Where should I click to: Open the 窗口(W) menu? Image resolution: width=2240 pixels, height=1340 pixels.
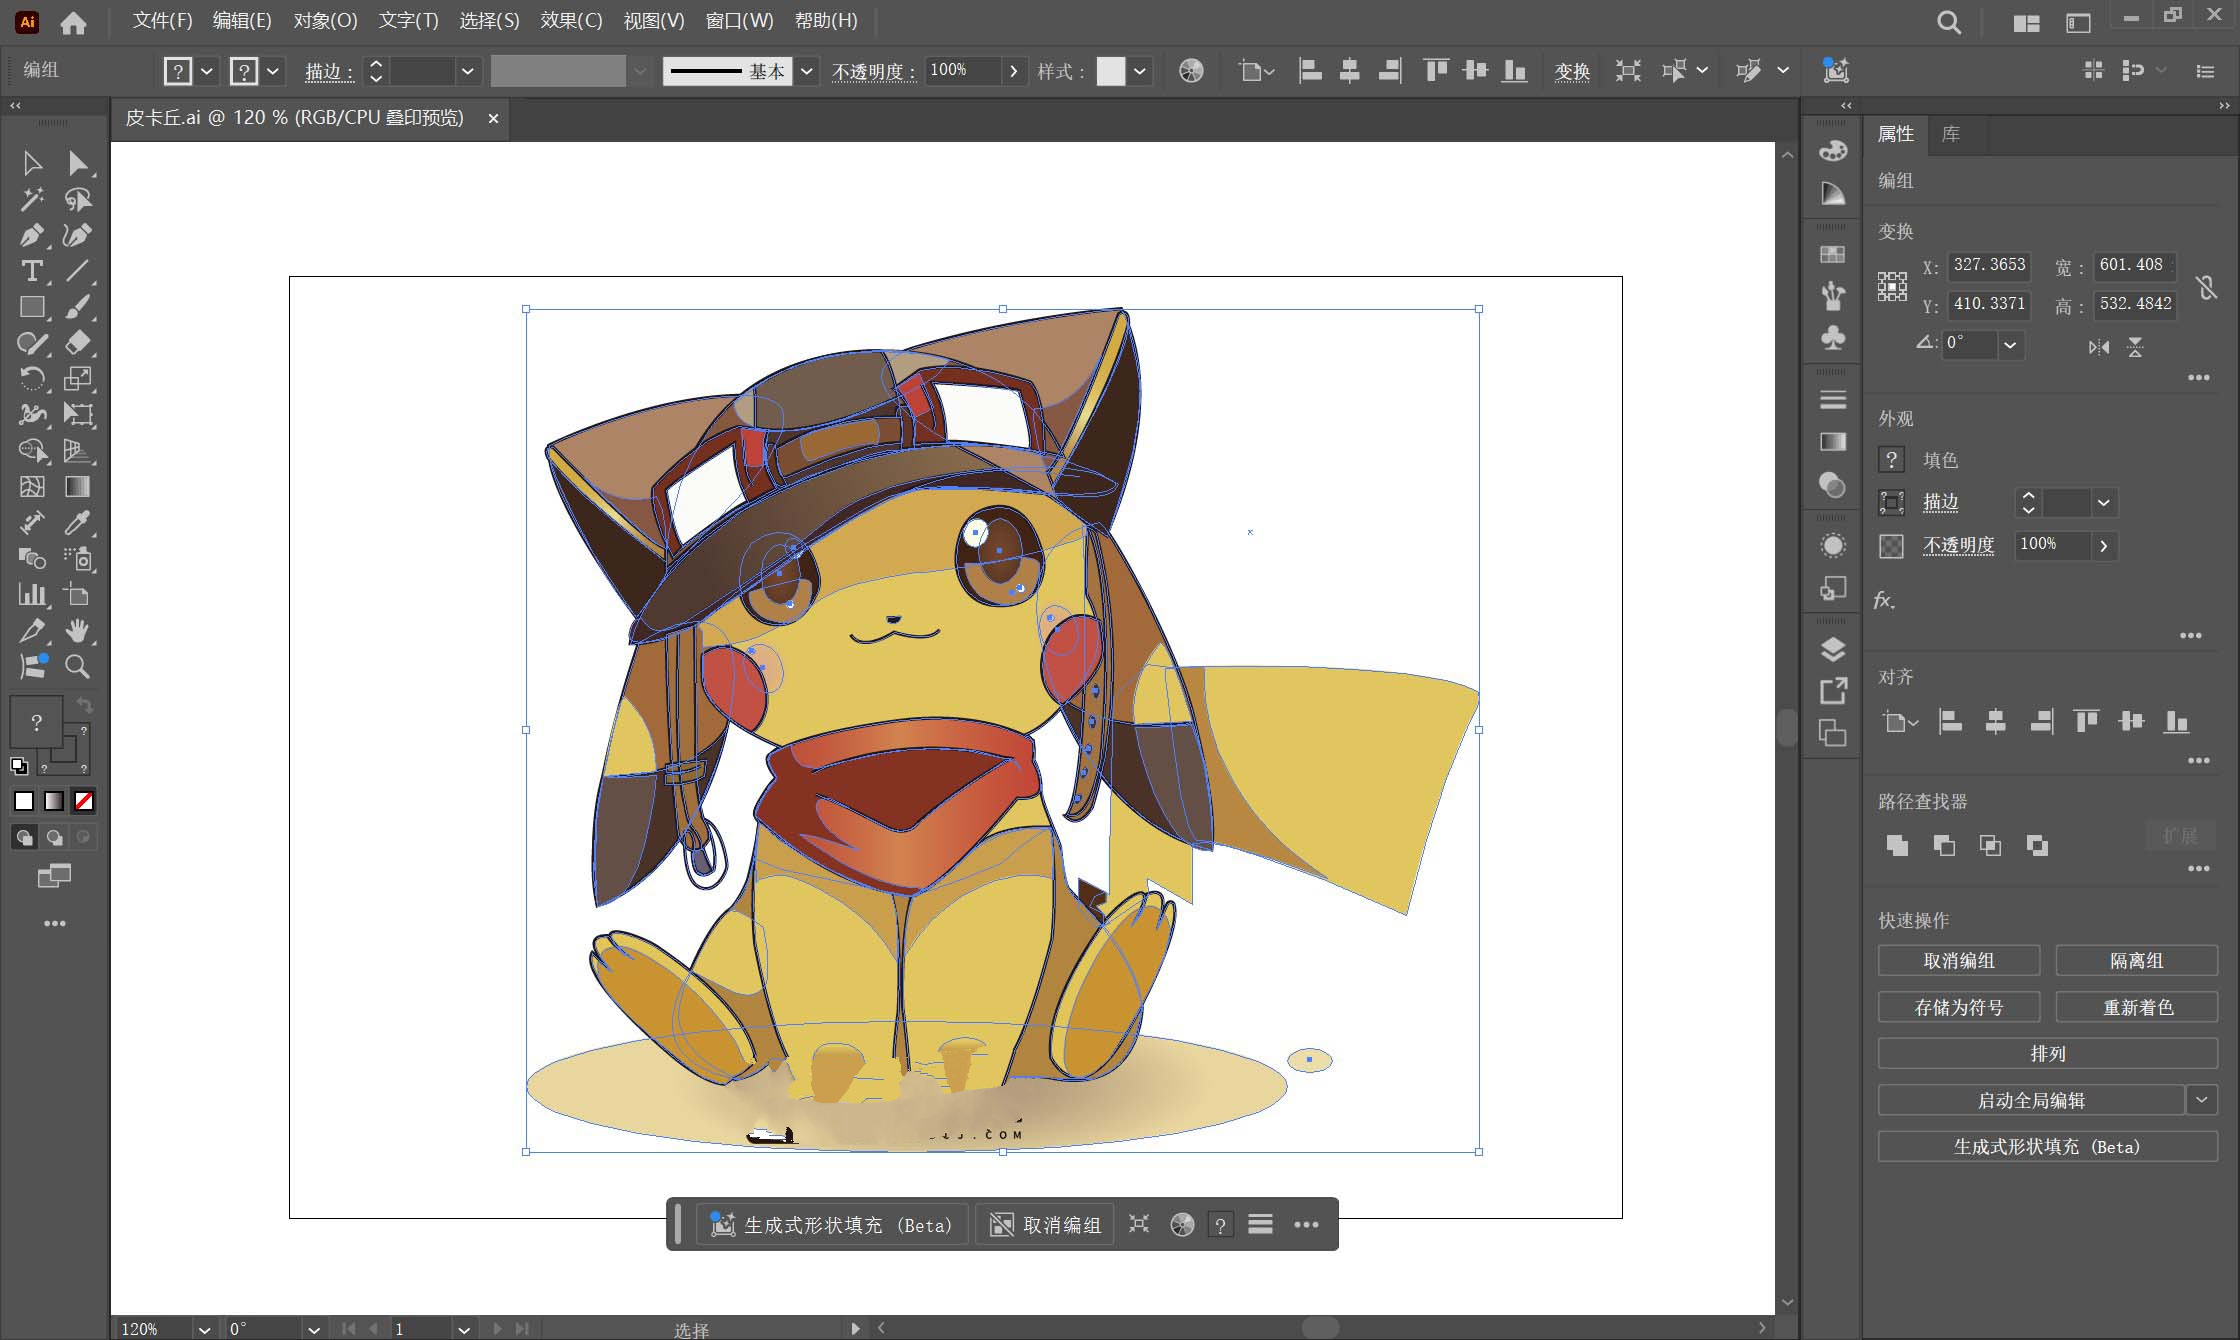click(x=739, y=20)
